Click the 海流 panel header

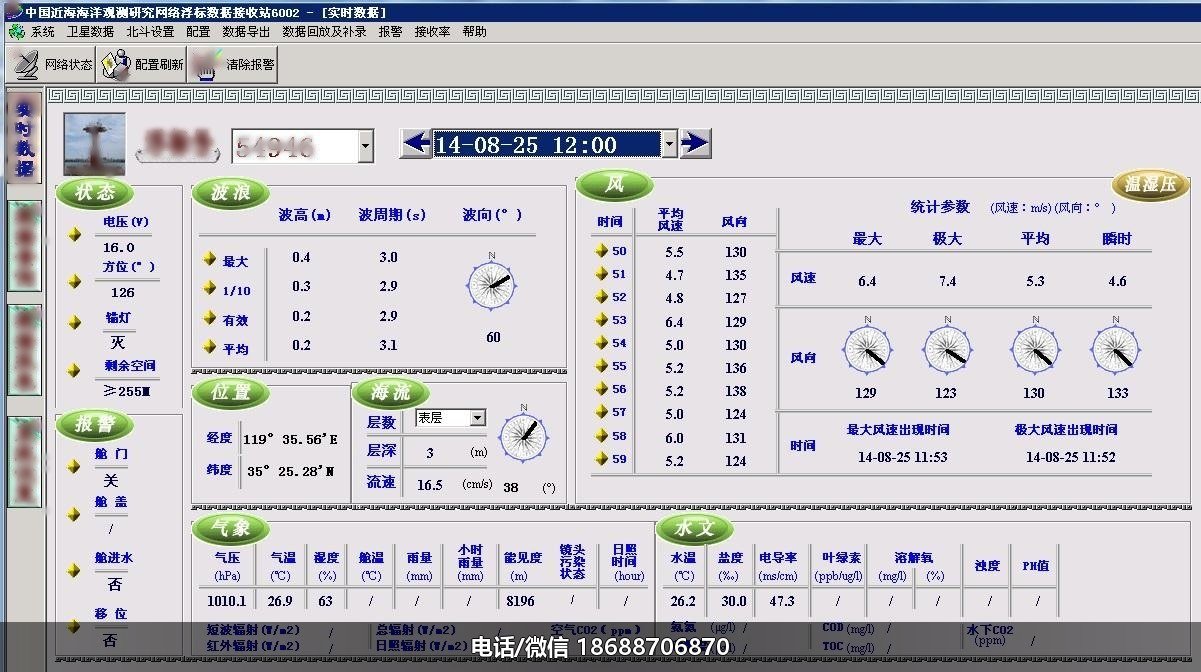pyautogui.click(x=390, y=392)
